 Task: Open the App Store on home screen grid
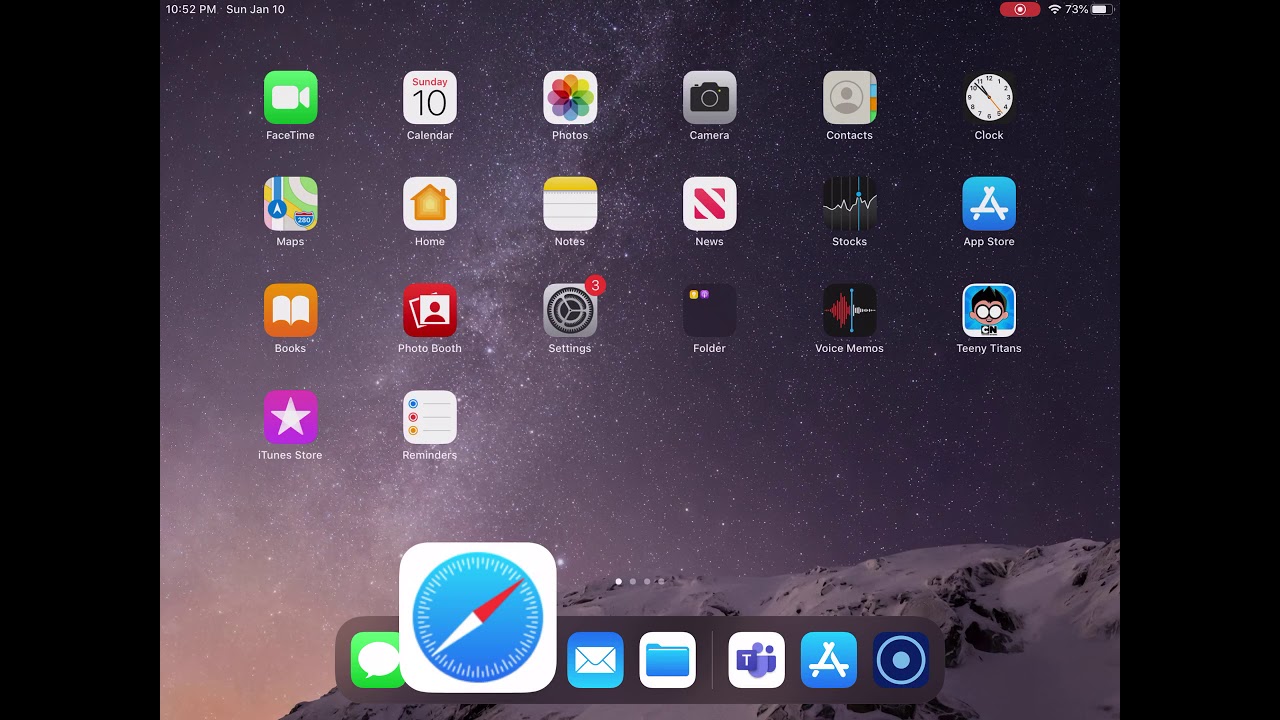(989, 204)
